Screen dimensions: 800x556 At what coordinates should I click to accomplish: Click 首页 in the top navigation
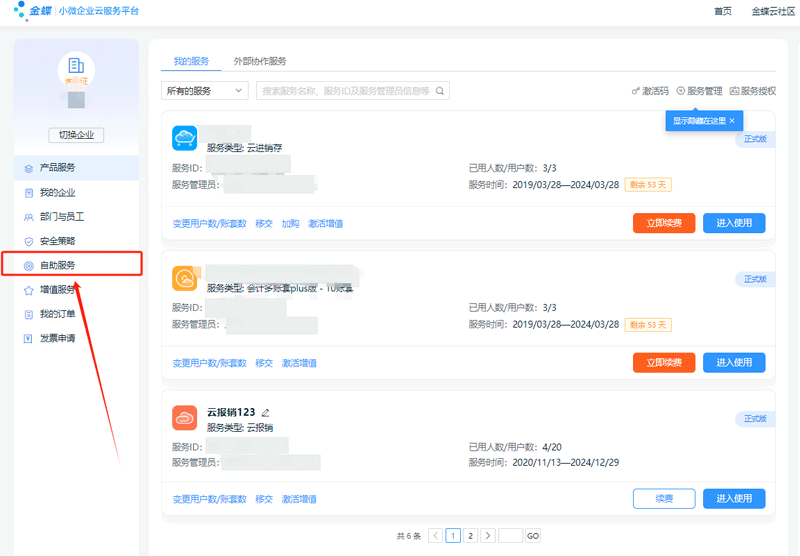[722, 11]
